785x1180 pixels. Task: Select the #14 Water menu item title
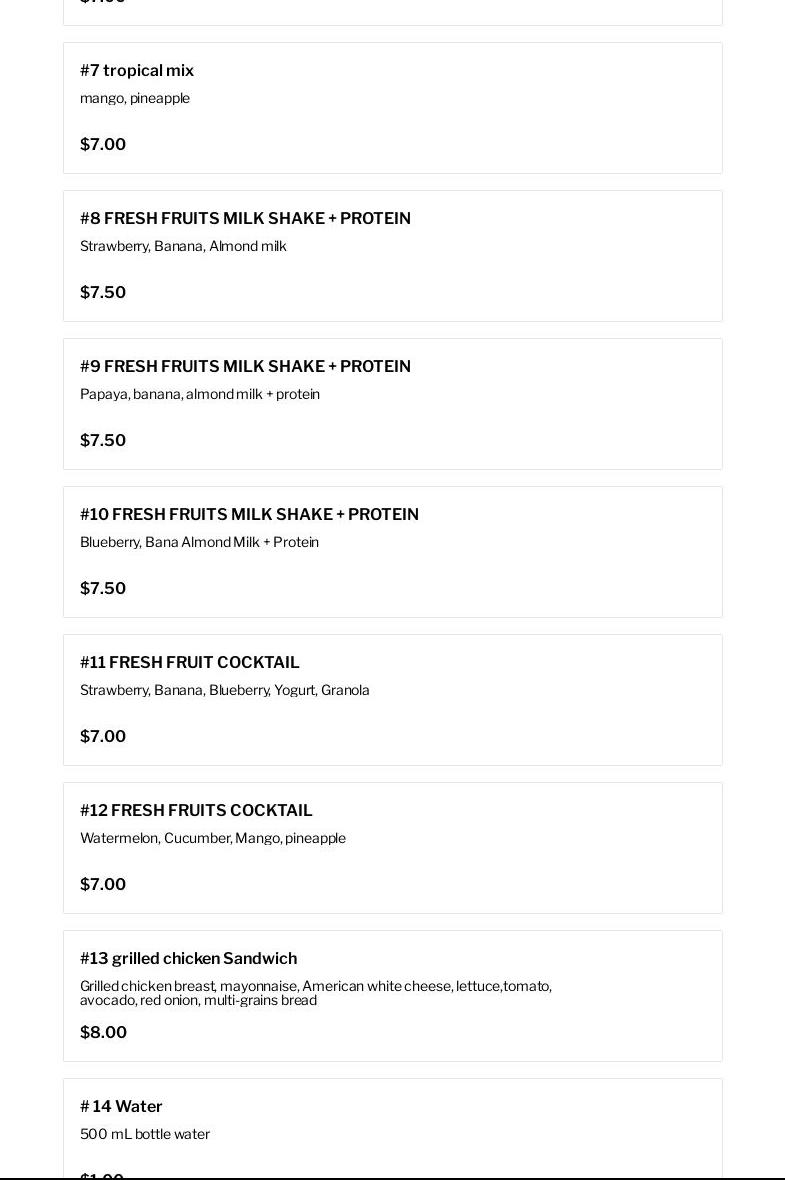(121, 1106)
